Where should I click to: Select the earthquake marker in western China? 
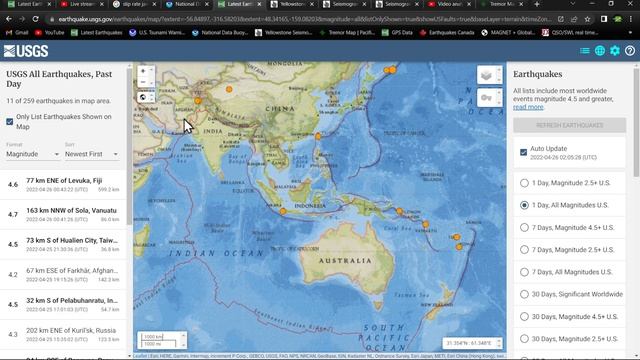(x=229, y=89)
